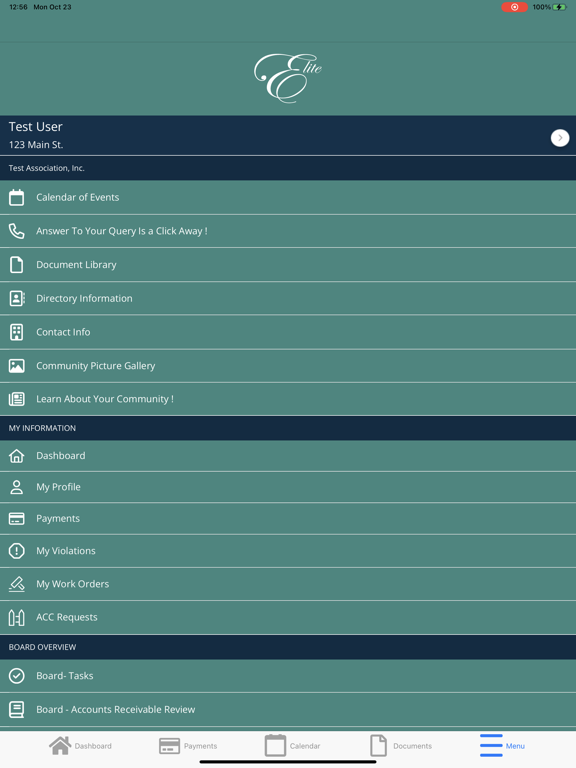This screenshot has width=576, height=768.
Task: Open My Profile
Action: [288, 487]
